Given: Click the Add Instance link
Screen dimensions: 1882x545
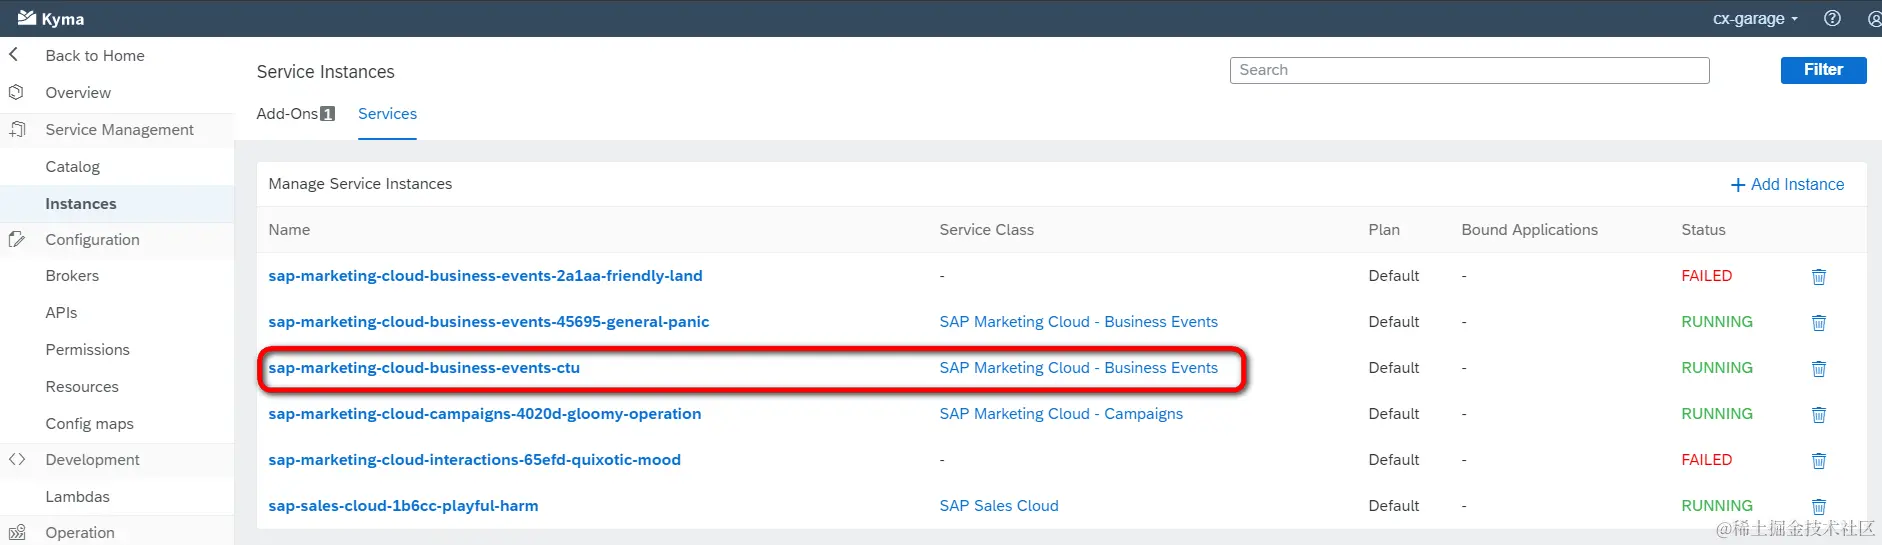Looking at the screenshot, I should tap(1787, 185).
